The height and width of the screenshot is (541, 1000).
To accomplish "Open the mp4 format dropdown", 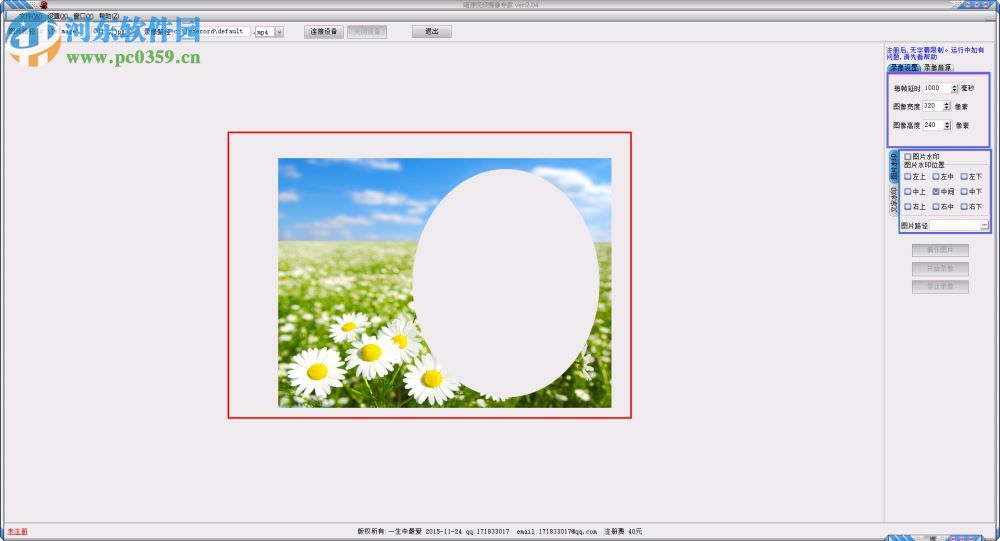I will tap(279, 32).
